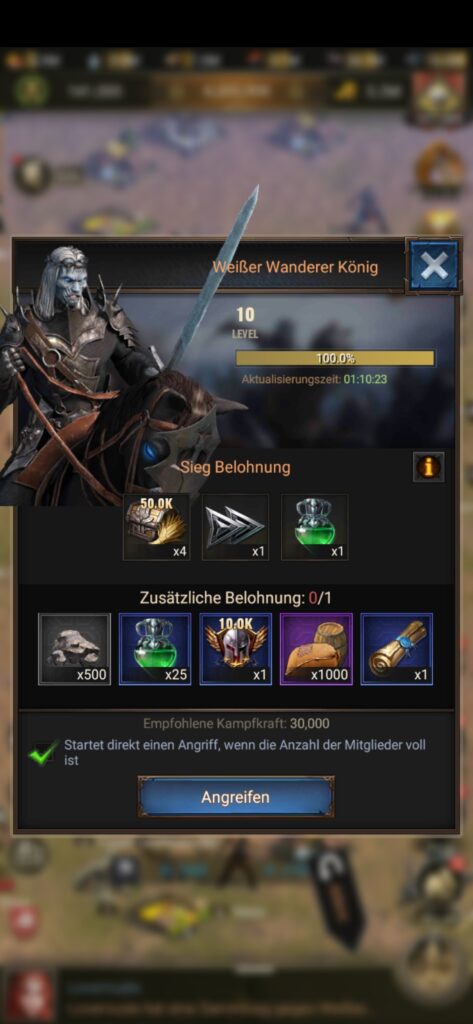Tap the 100.0% health progress bar
473x1024 pixels.
point(335,358)
